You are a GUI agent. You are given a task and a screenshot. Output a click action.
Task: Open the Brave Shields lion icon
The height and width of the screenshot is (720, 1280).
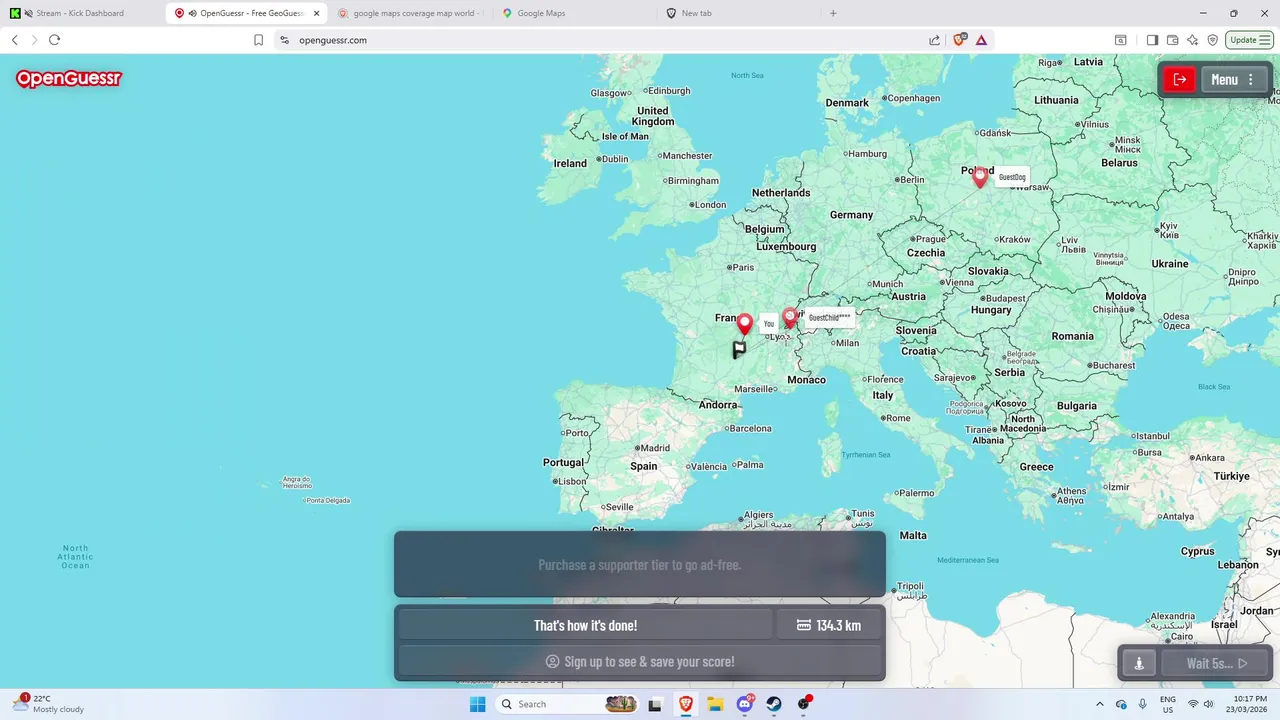click(x=959, y=40)
